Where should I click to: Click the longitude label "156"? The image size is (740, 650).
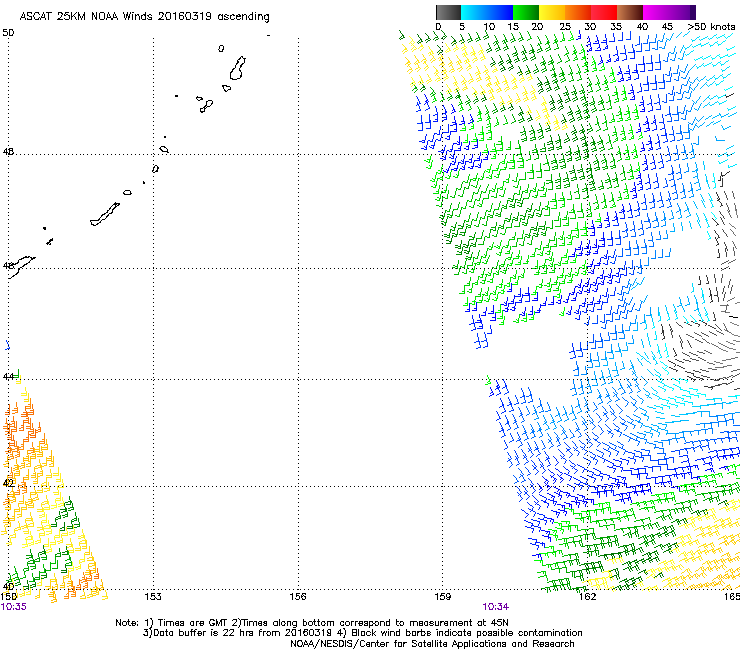point(298,597)
